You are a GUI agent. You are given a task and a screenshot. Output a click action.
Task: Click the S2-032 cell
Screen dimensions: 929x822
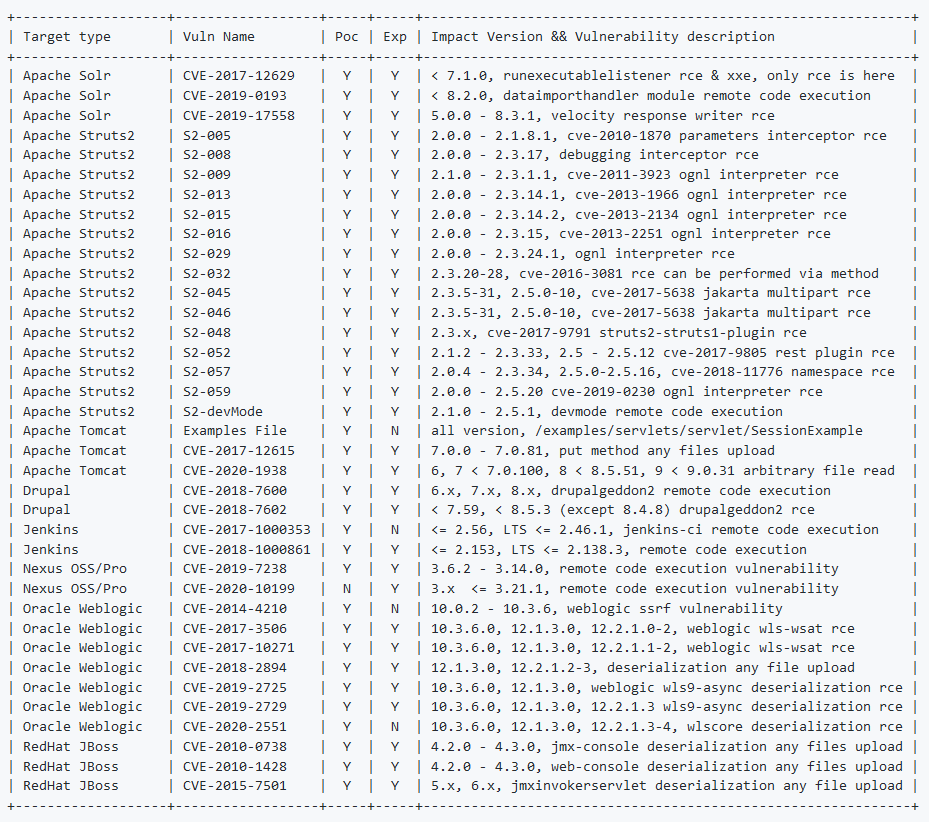click(207, 274)
